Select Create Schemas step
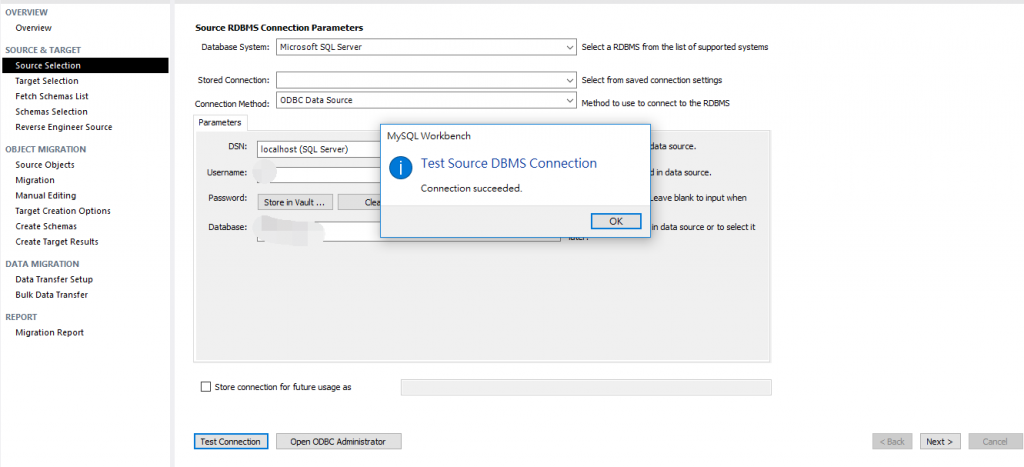This screenshot has width=1024, height=467. point(46,226)
